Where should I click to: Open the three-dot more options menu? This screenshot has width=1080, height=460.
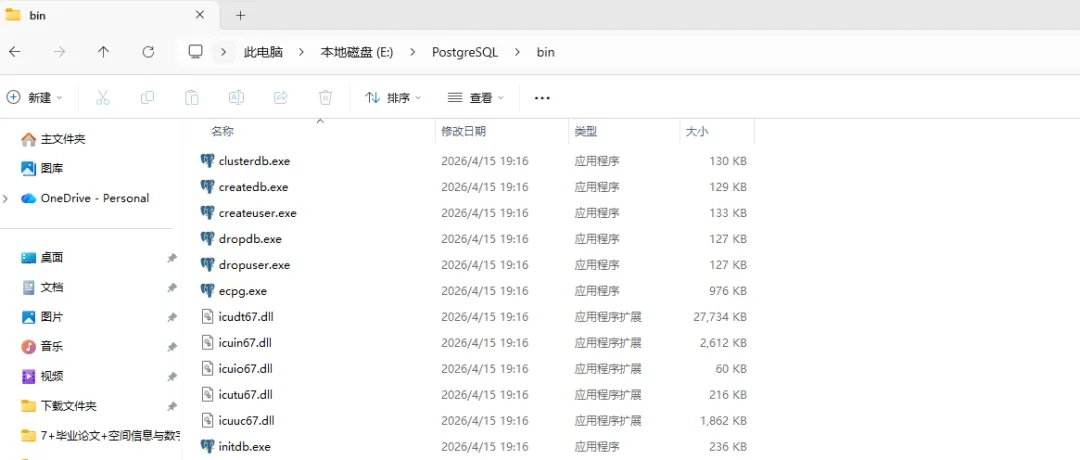pyautogui.click(x=542, y=98)
